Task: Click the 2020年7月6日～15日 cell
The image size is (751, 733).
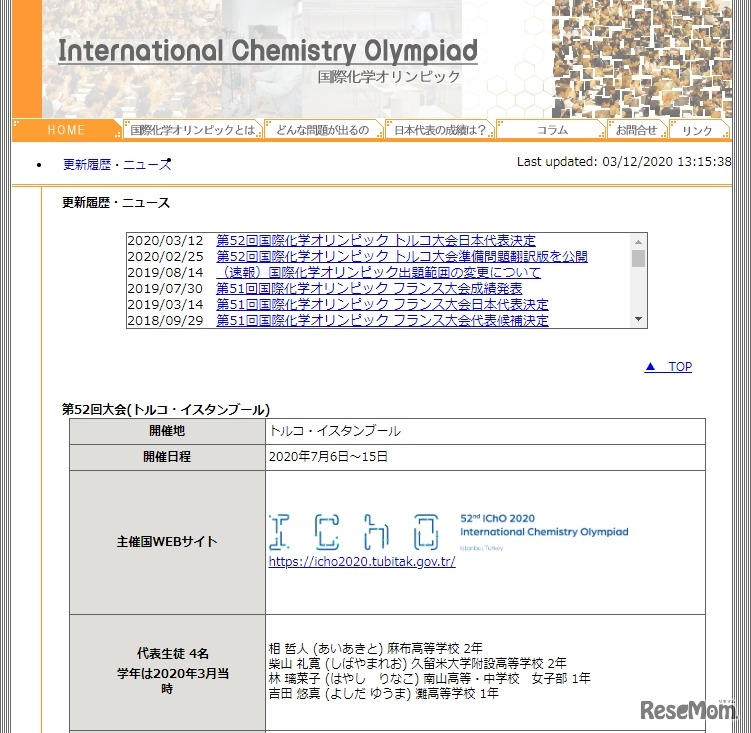Action: pos(485,457)
